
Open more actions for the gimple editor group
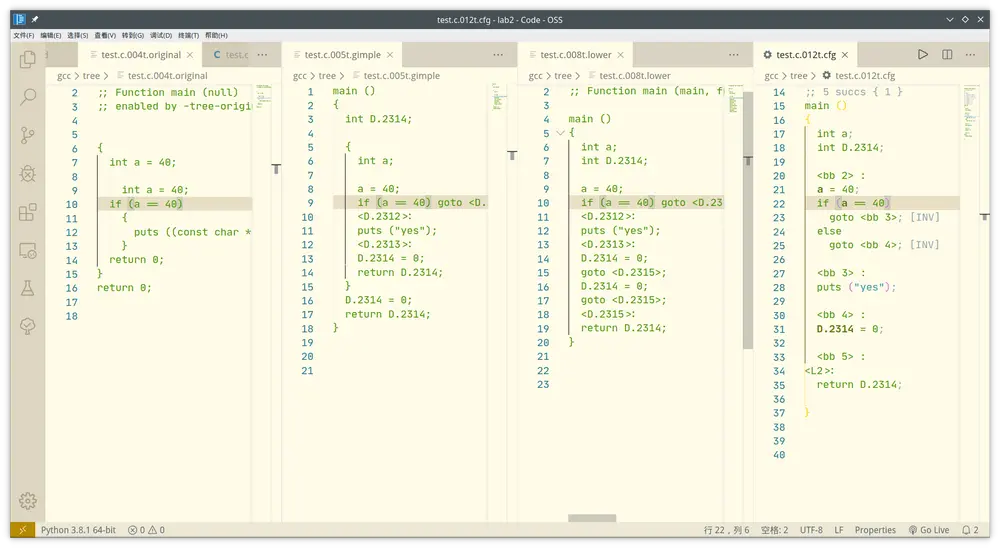pos(497,55)
